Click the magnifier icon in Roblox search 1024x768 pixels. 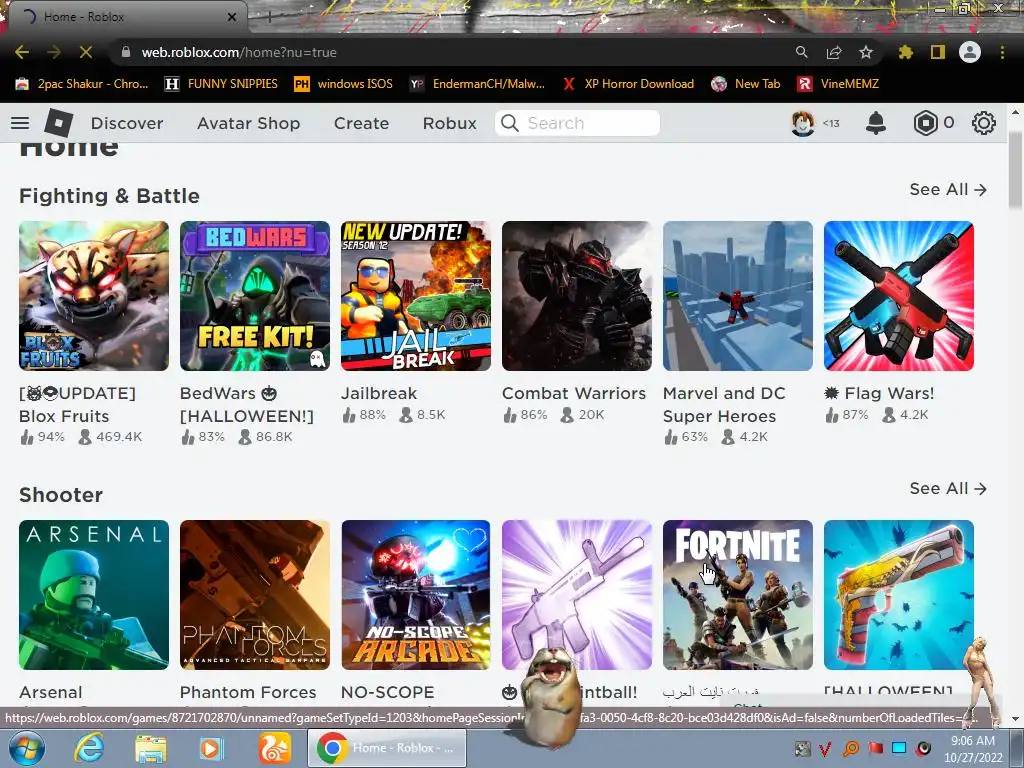[x=510, y=123]
